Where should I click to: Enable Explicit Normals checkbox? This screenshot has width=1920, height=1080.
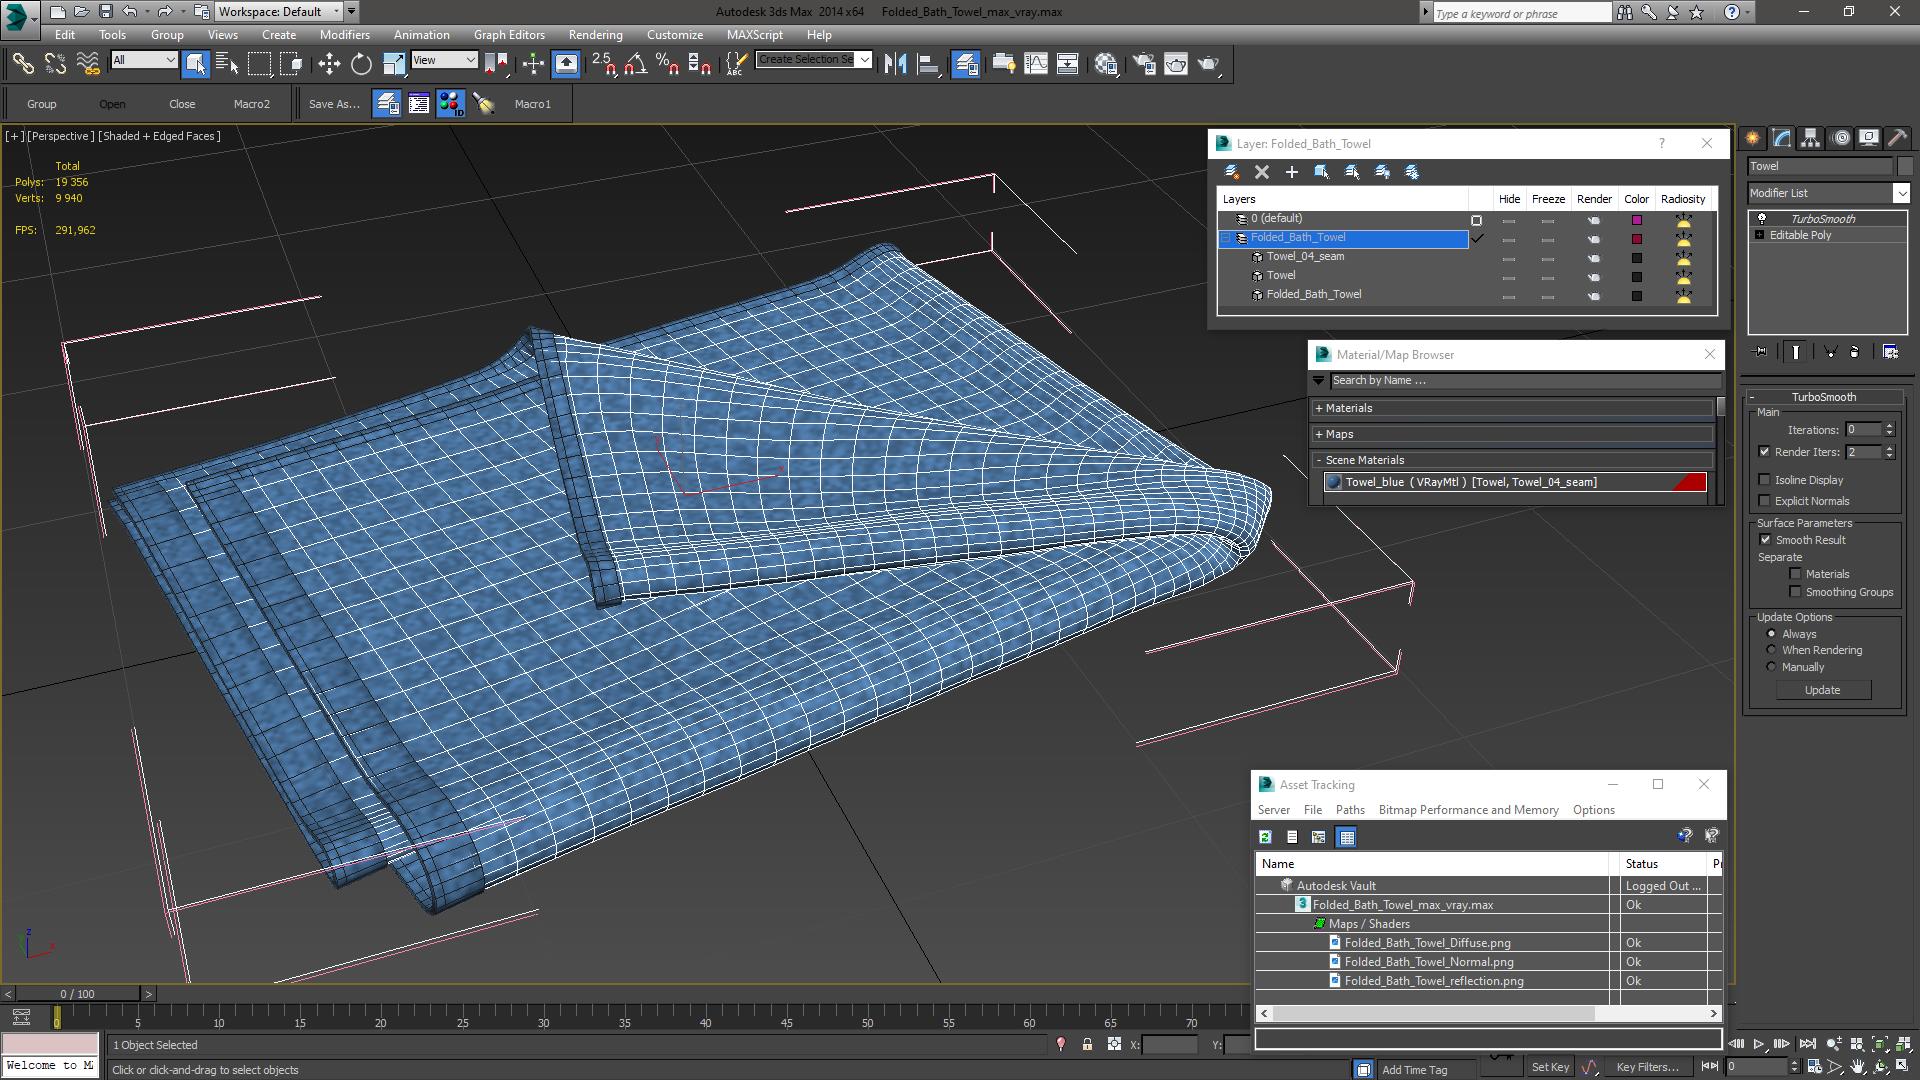click(x=1765, y=501)
